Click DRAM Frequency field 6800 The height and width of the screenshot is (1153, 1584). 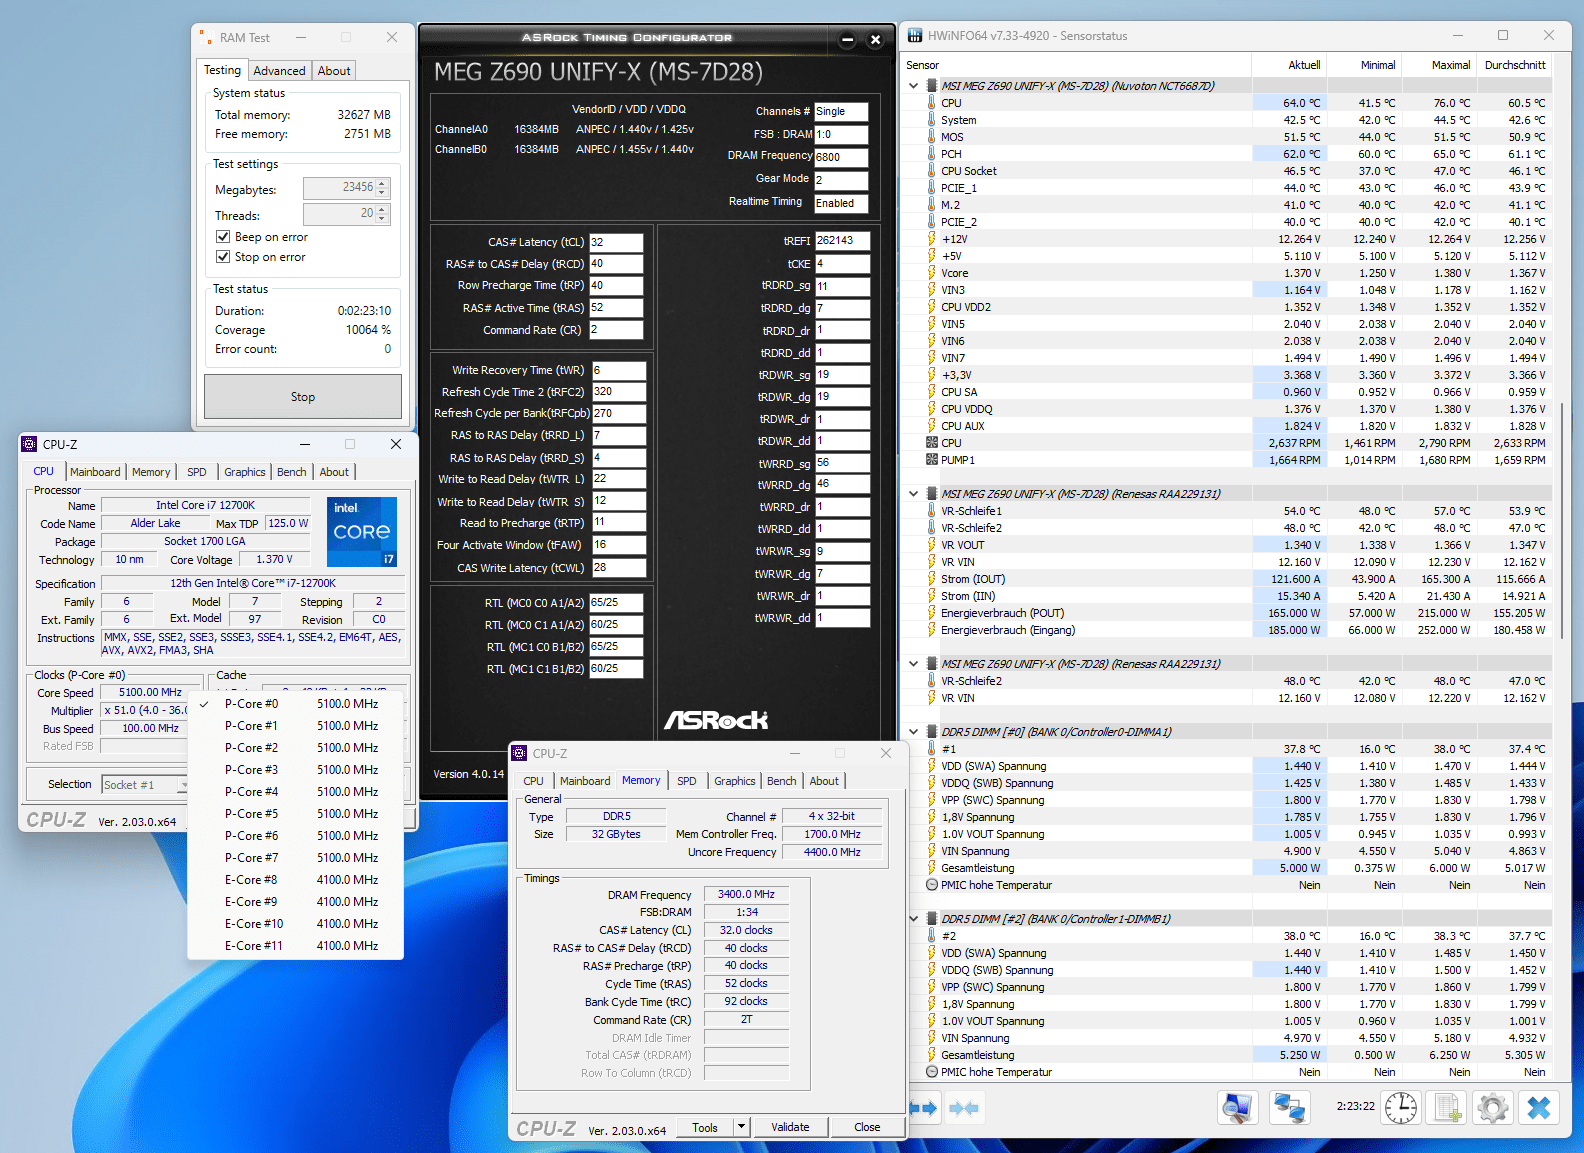[x=841, y=157]
